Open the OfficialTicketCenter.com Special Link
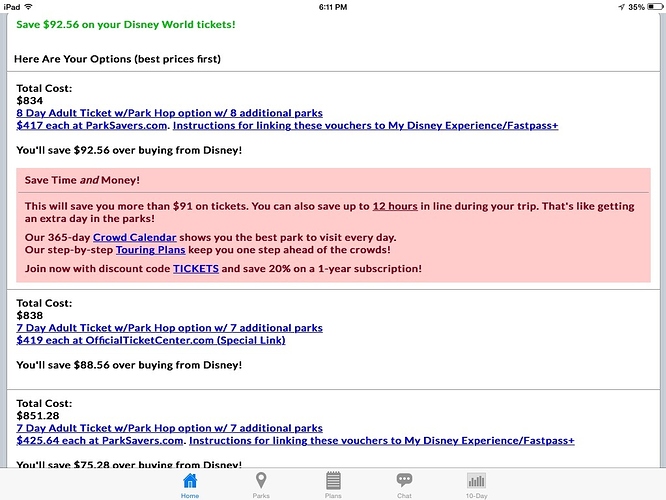 [x=150, y=340]
